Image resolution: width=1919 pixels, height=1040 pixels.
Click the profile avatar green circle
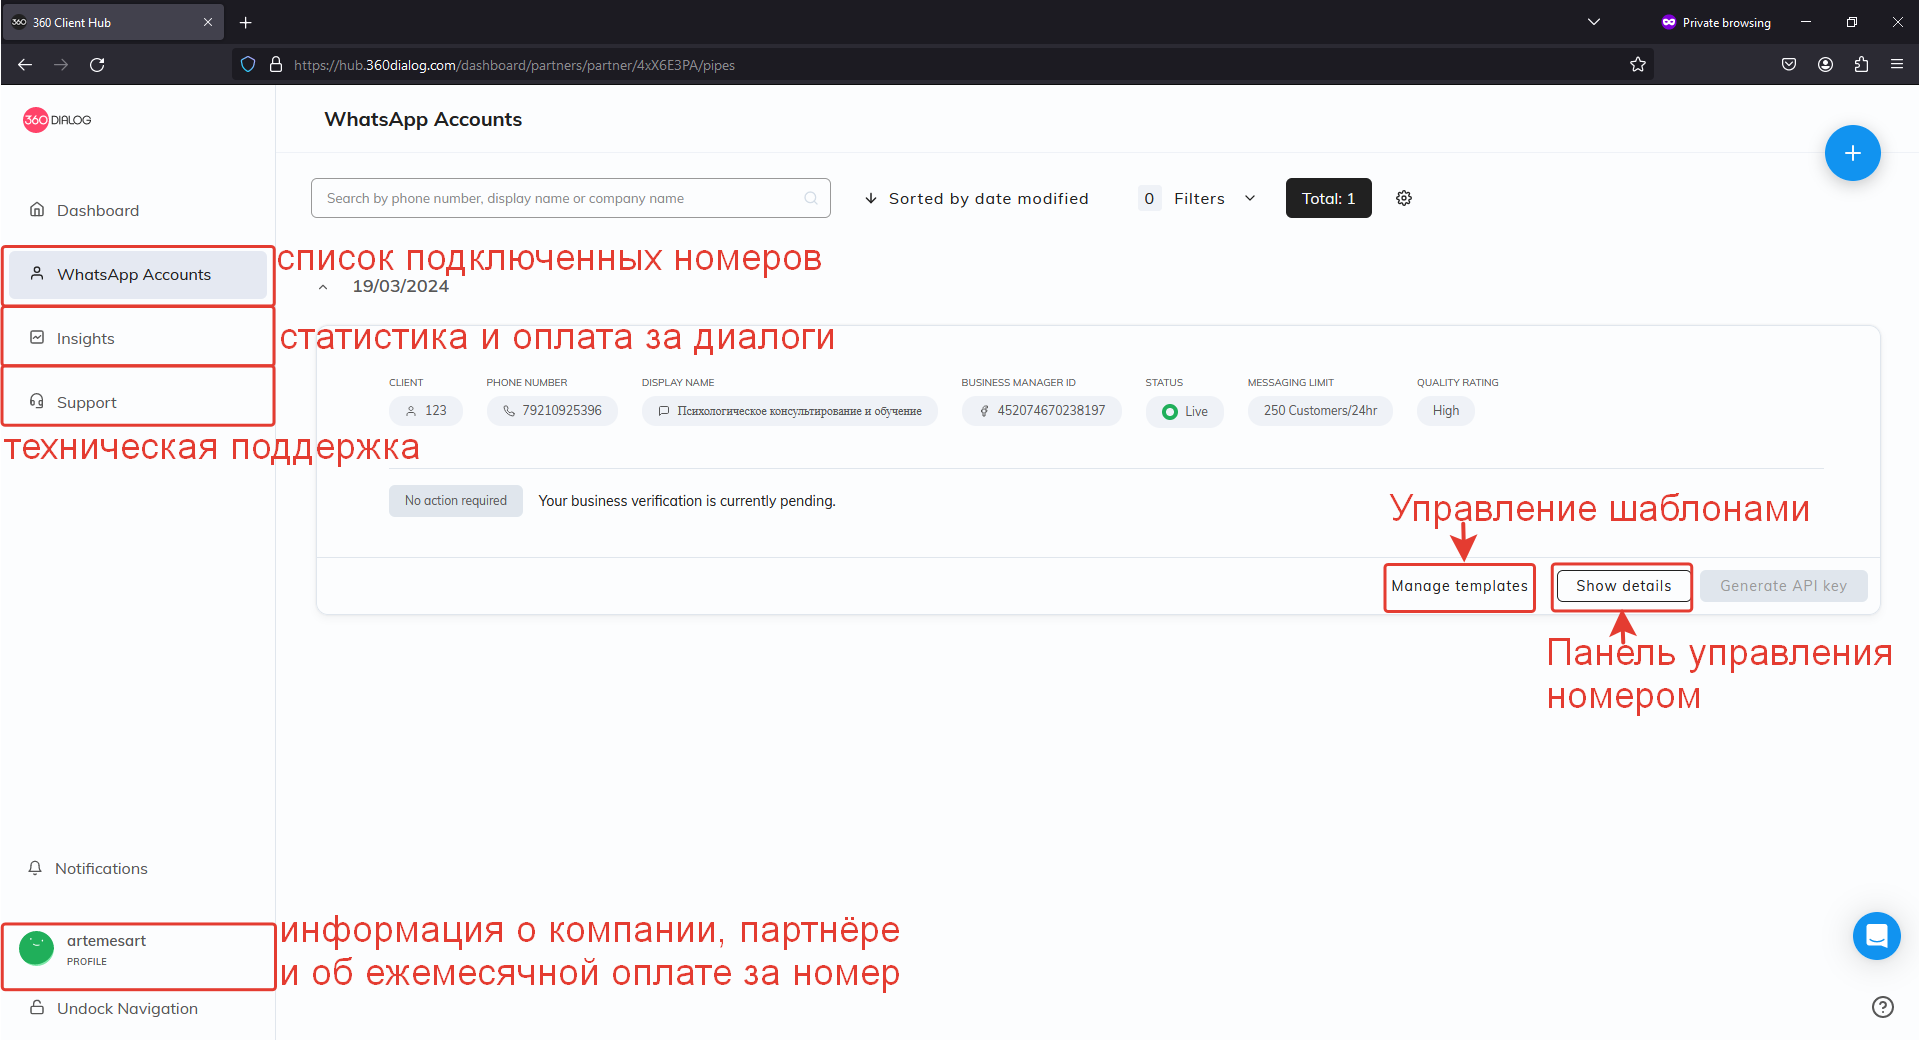(37, 948)
